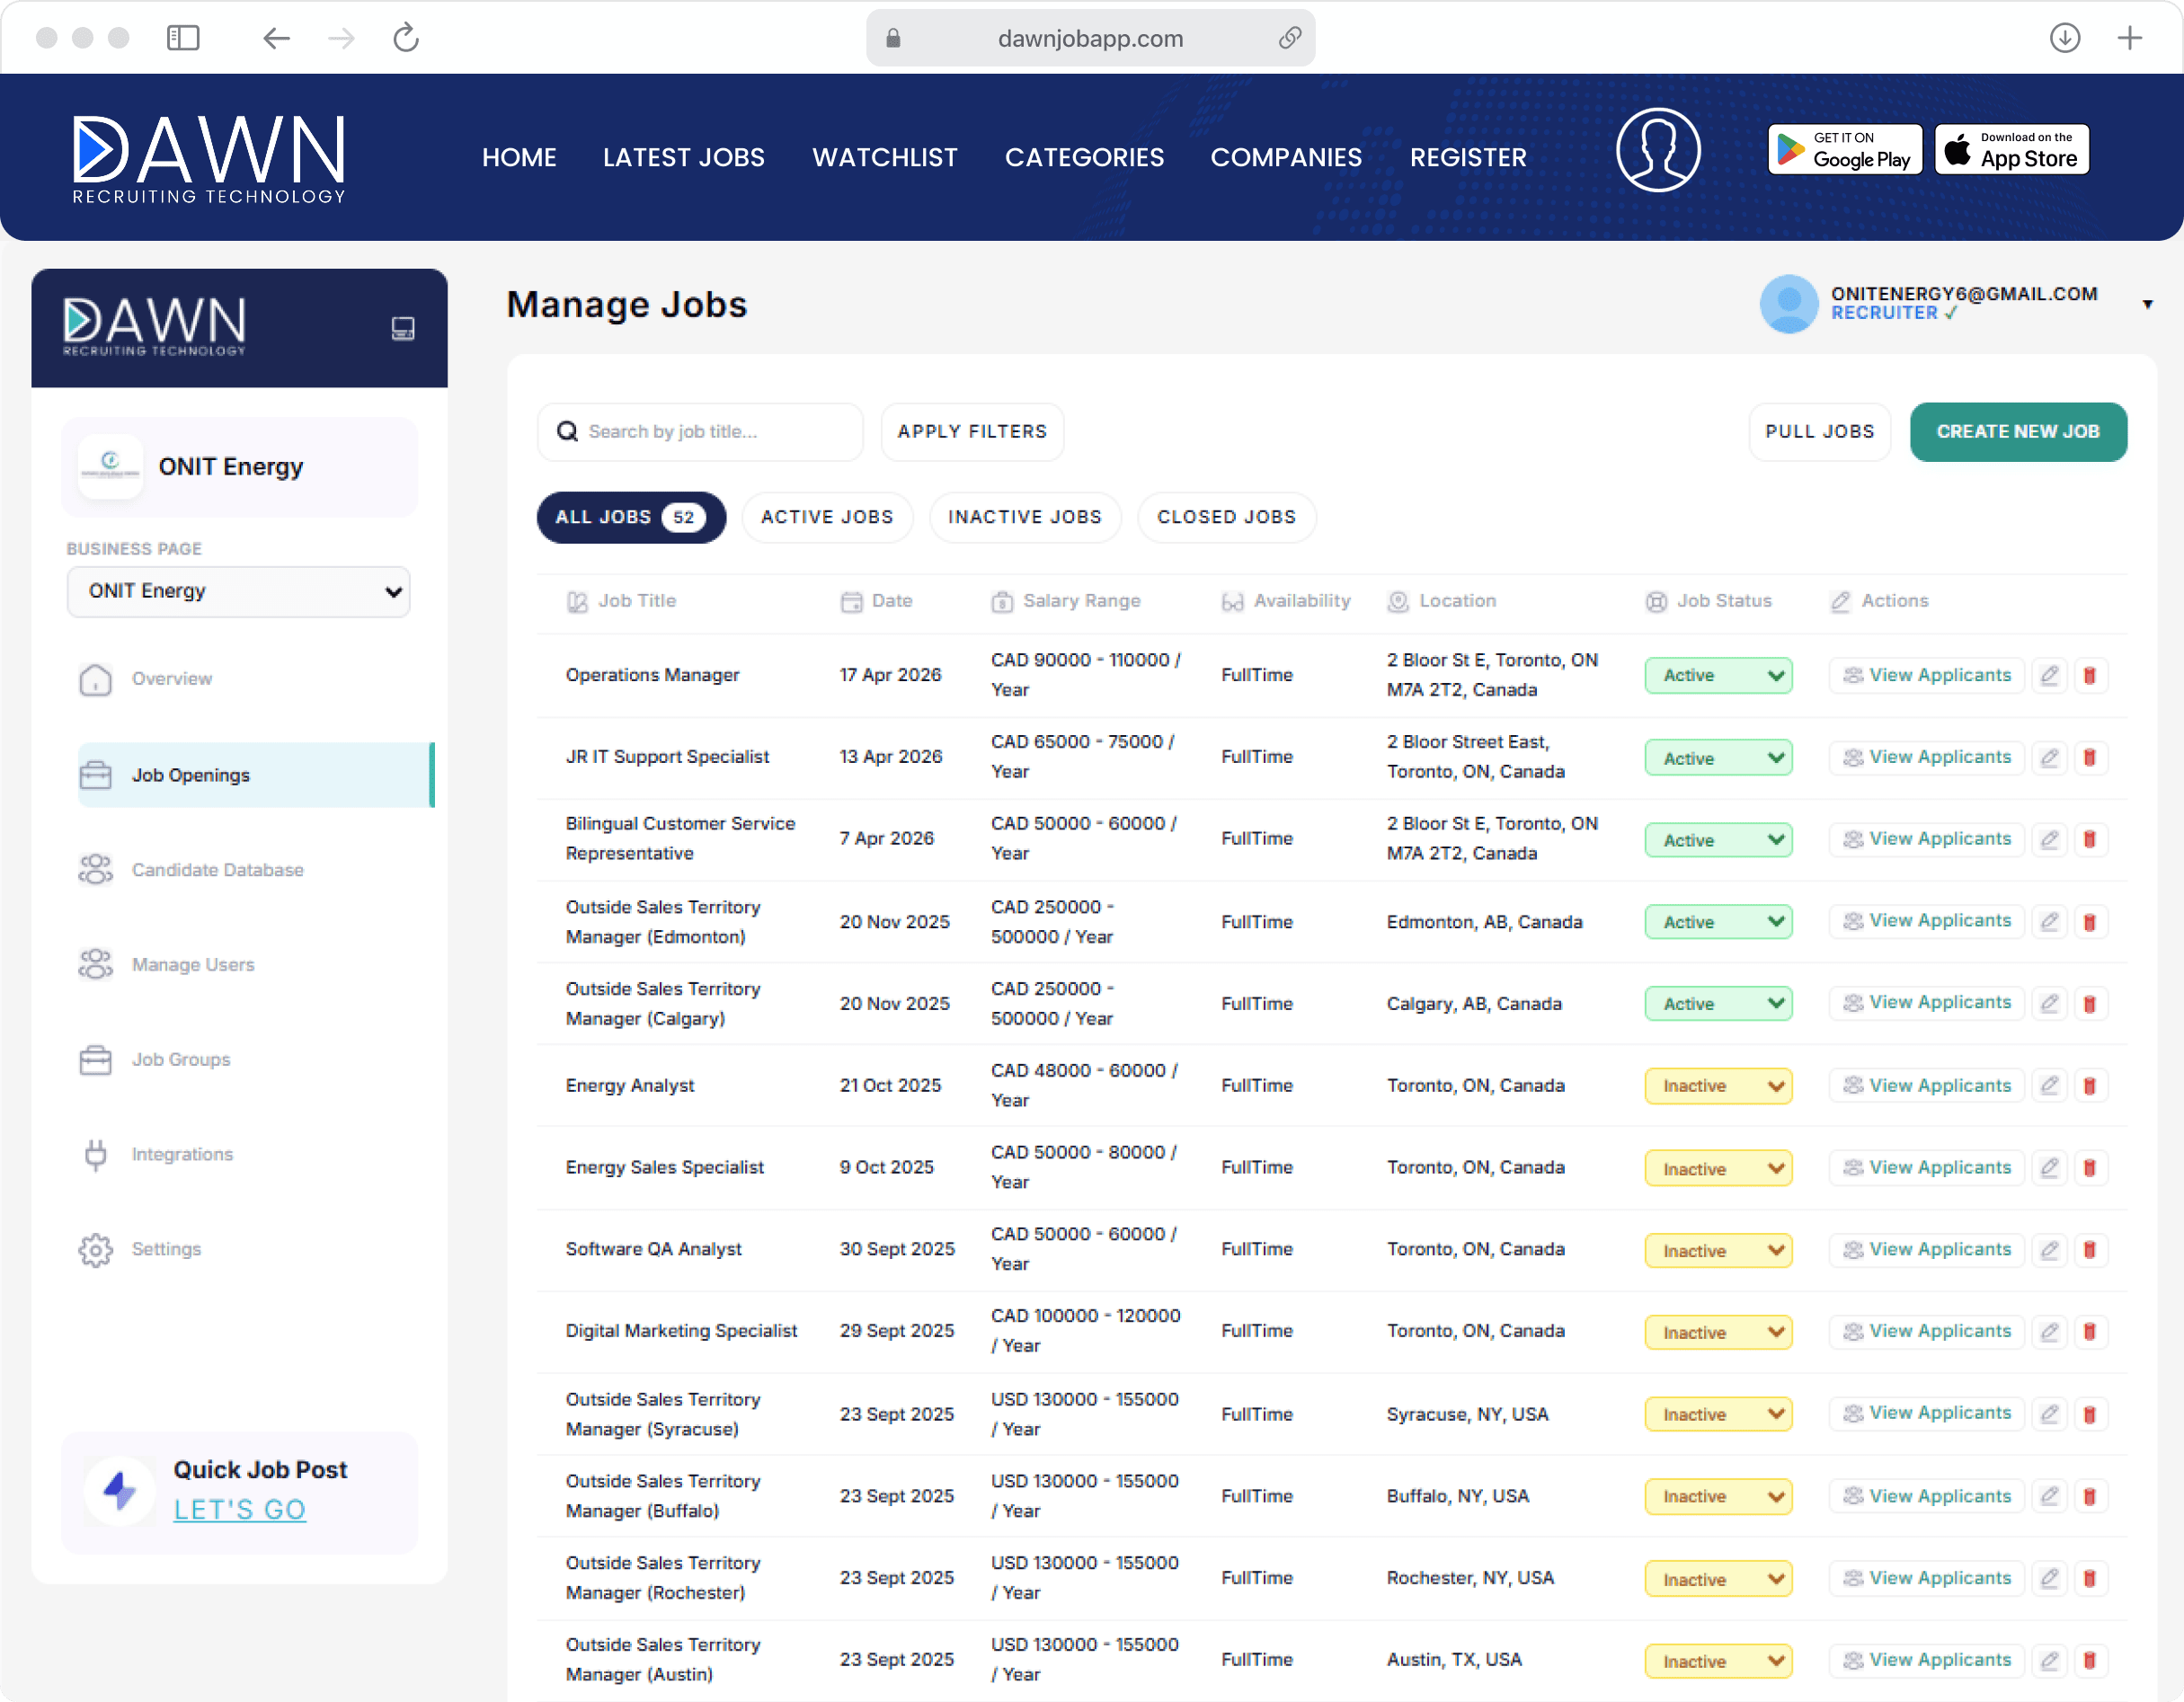
Task: Click the Job Groups briefcase icon
Action: (95, 1059)
